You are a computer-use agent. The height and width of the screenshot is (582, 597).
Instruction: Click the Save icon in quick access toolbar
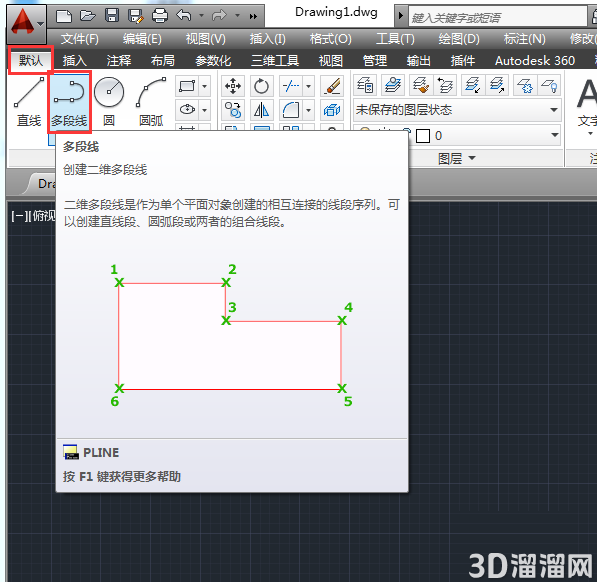point(112,16)
